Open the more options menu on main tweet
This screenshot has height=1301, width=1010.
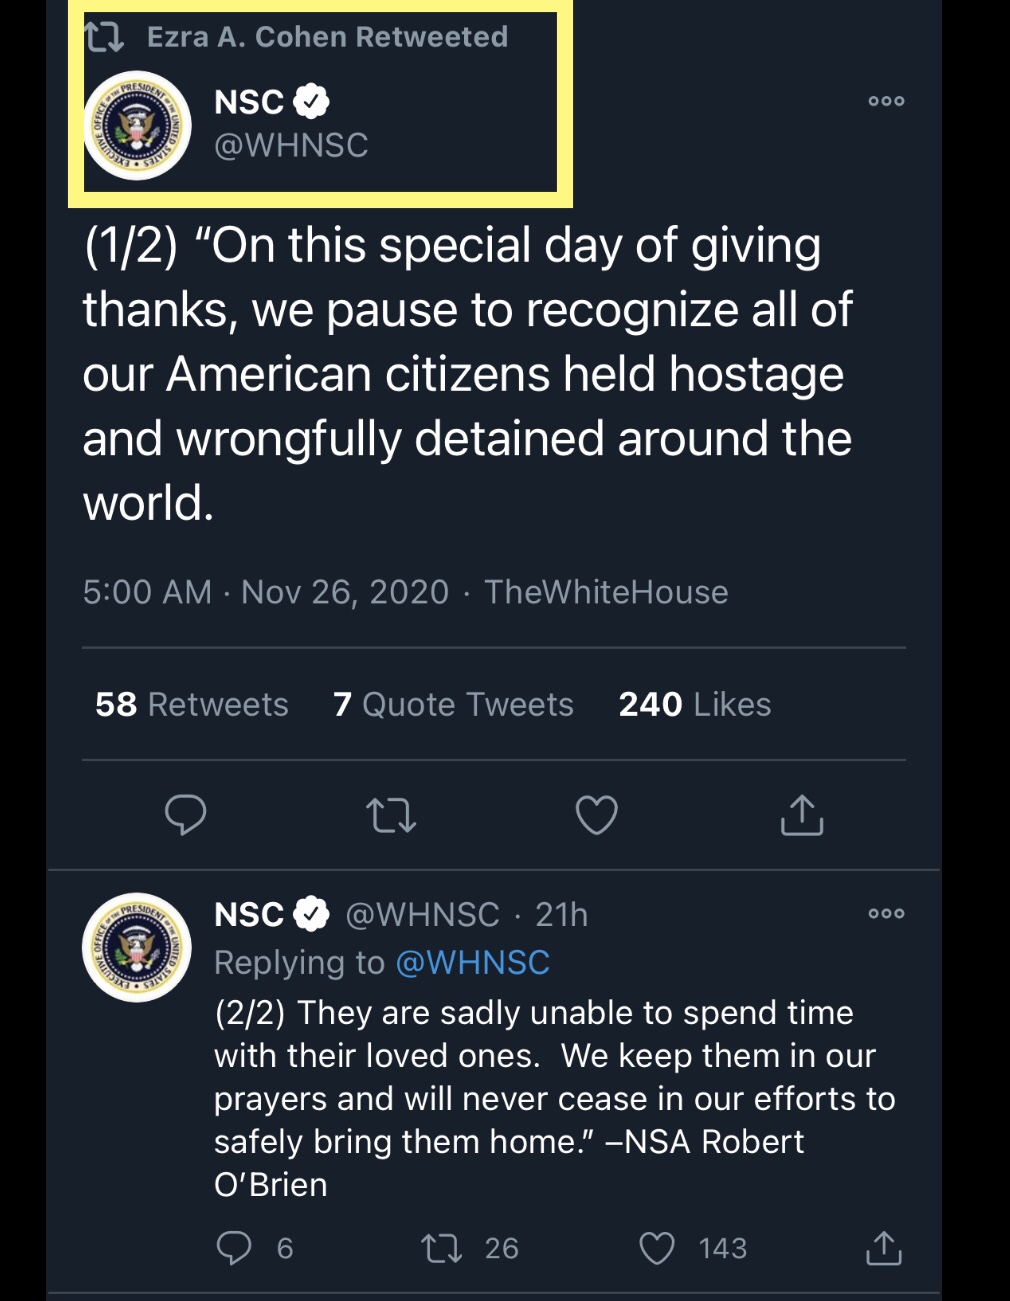886,101
